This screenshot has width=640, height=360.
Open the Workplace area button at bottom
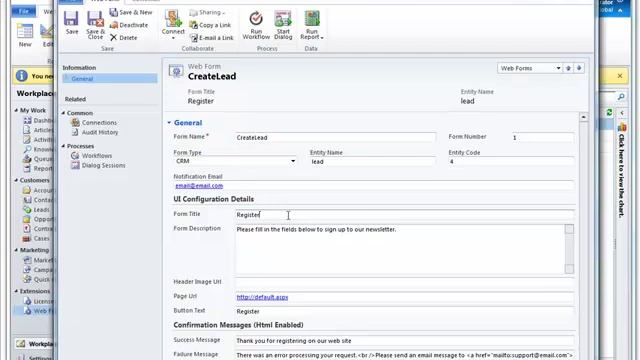(x=34, y=344)
